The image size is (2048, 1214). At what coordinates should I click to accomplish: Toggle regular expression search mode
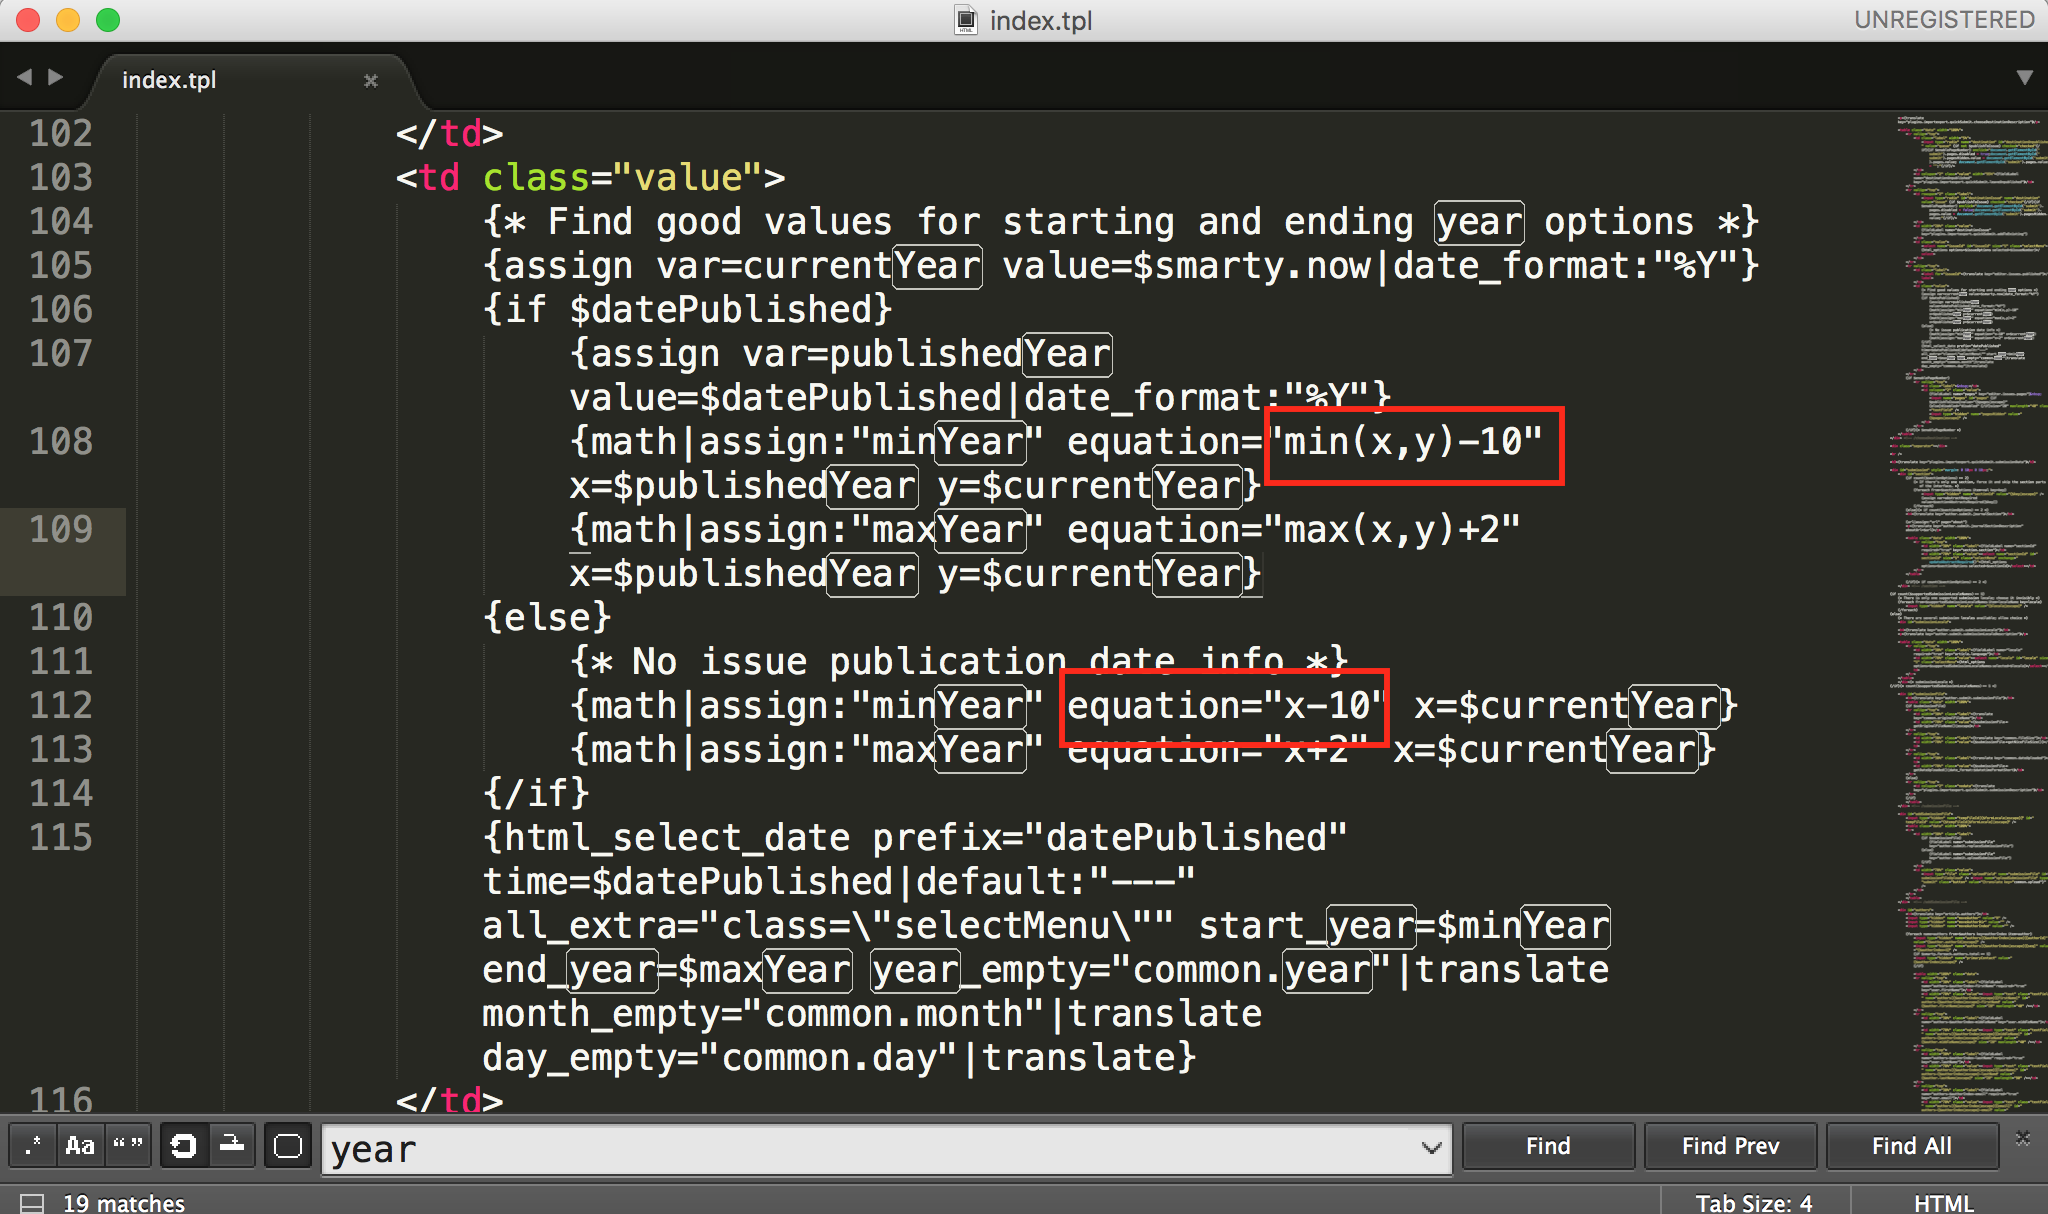point(33,1145)
